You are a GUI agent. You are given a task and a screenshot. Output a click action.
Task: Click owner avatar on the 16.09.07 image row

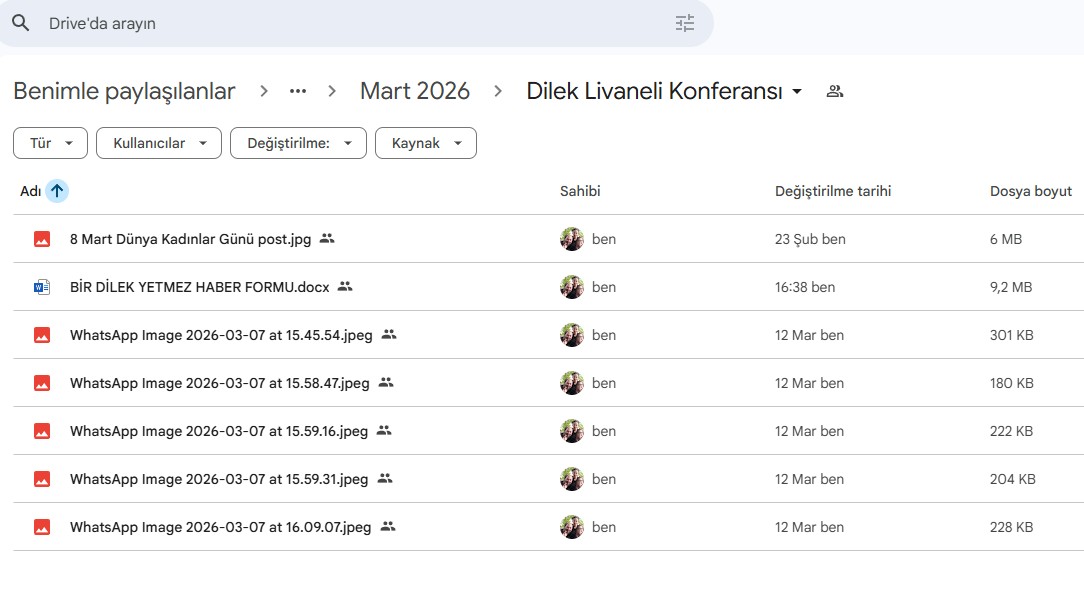pyautogui.click(x=572, y=527)
